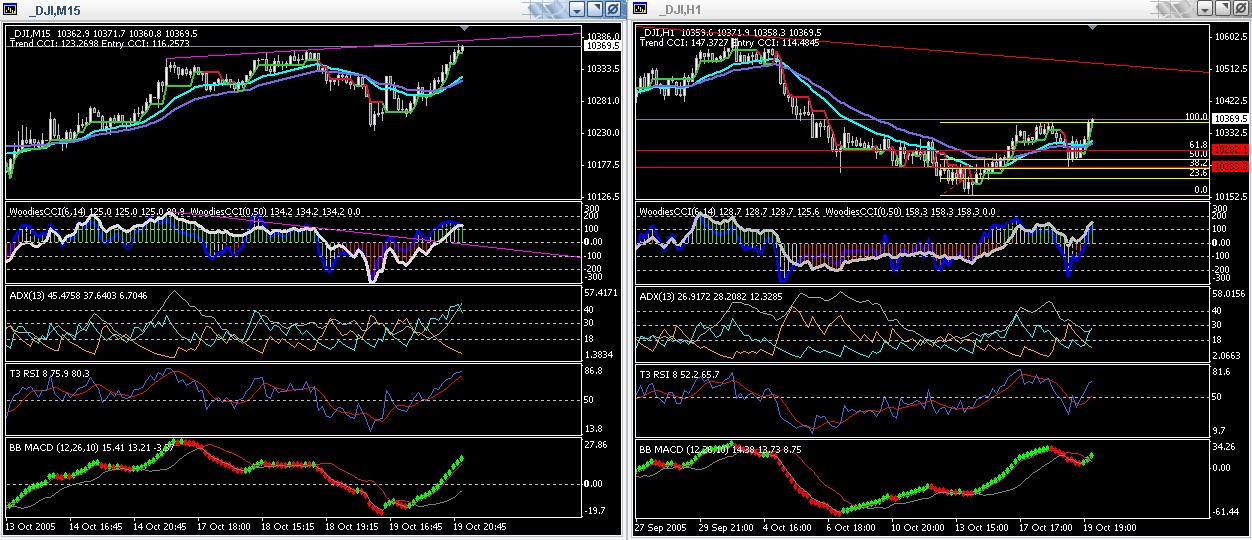Click the chart icon in the _DJI,M15 title bar

point(10,8)
